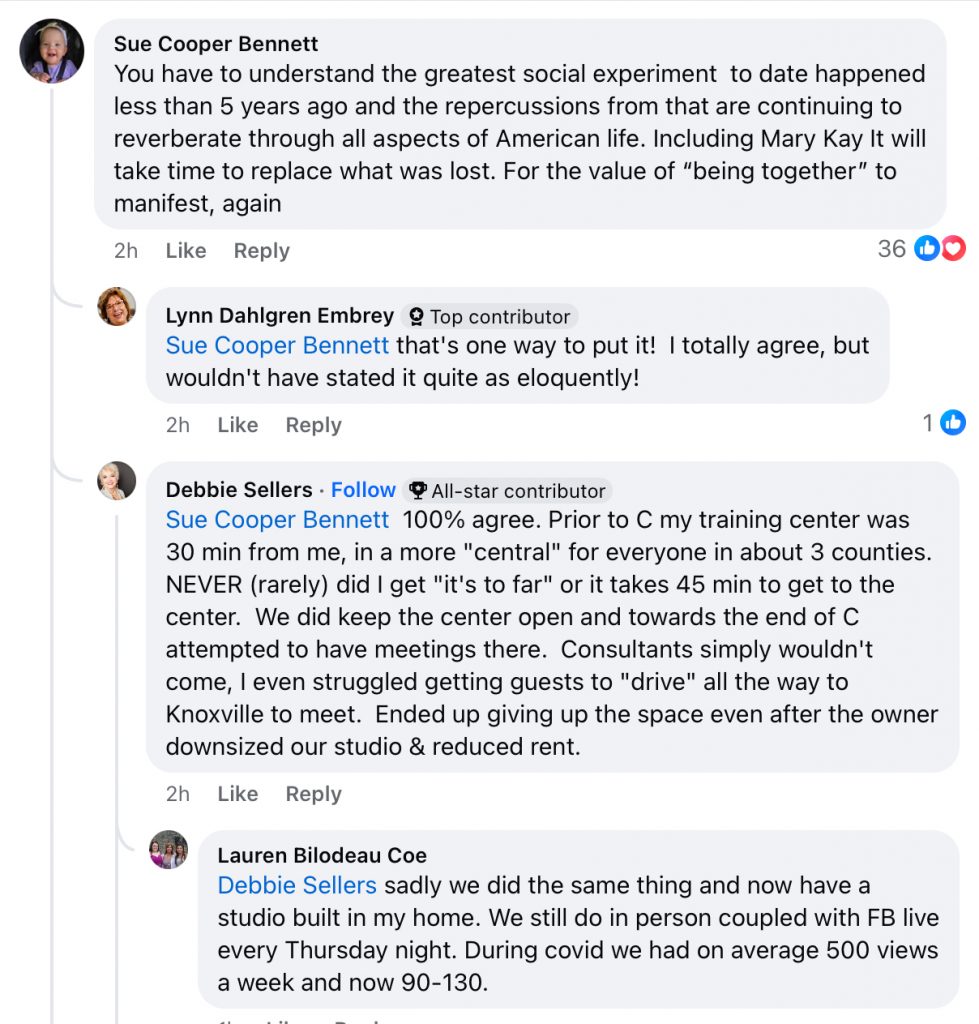Like Debbie Sellers' comment
The width and height of the screenshot is (979, 1024).
238,793
